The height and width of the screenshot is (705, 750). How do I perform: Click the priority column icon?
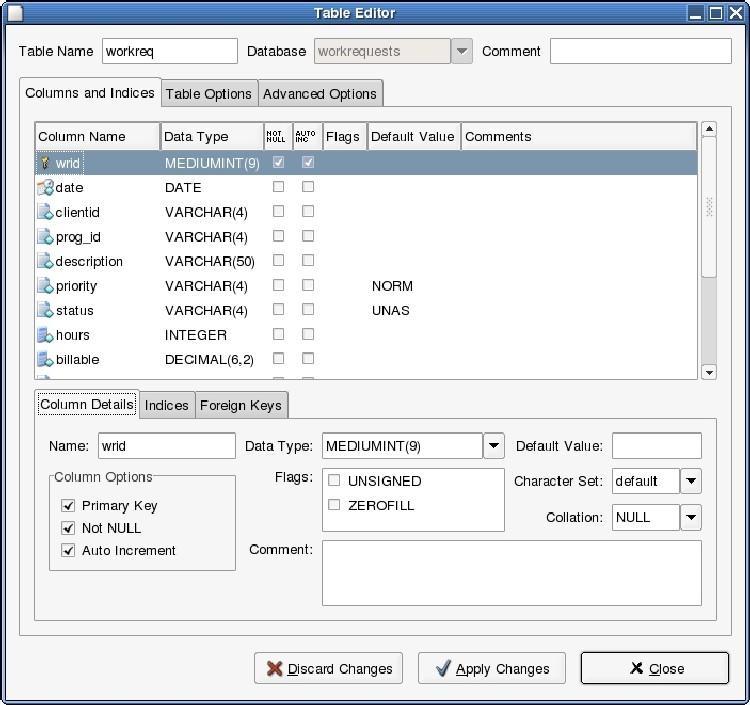(45, 286)
